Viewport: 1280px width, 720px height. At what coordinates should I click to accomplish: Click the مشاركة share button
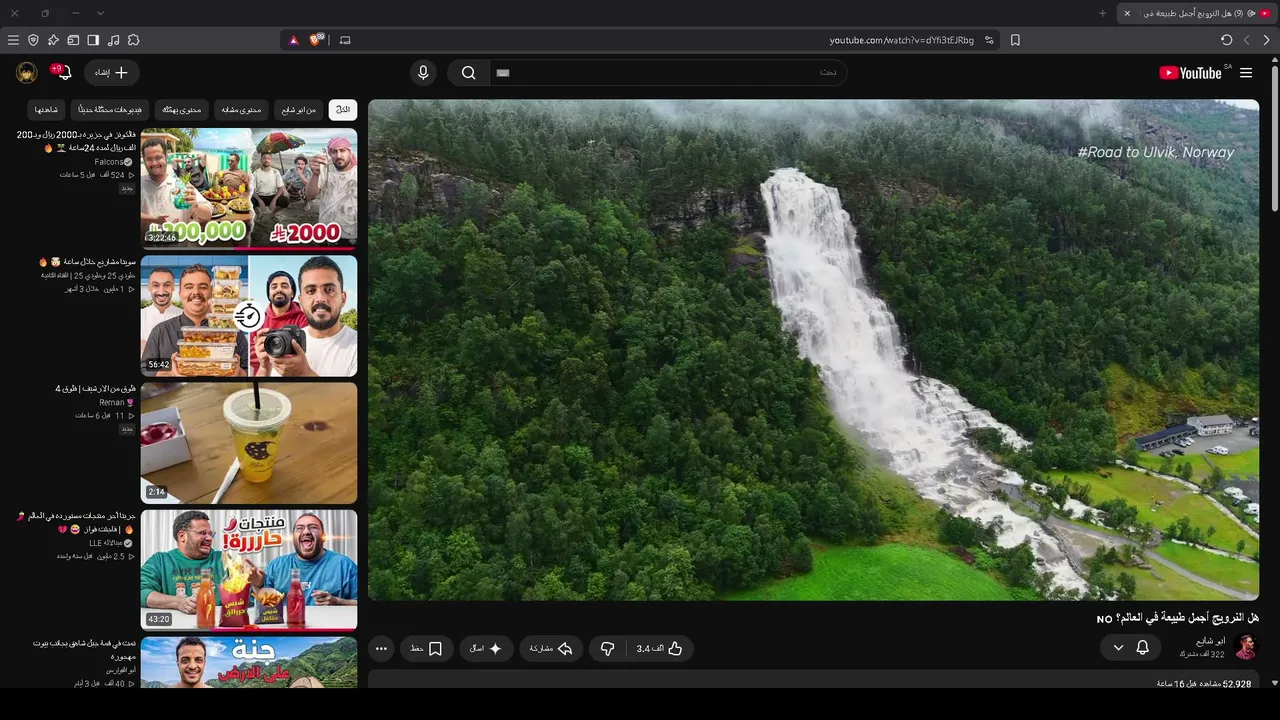coord(551,649)
